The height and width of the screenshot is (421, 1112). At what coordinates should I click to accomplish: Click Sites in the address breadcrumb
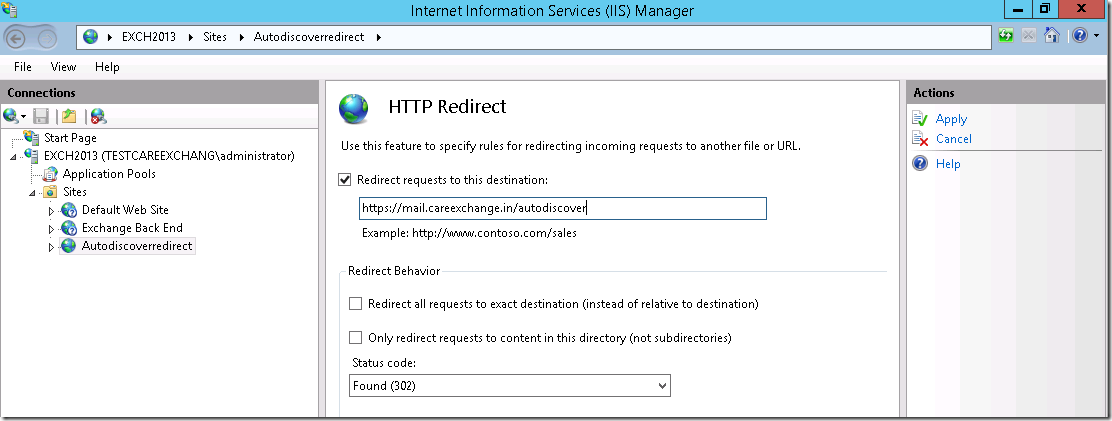[x=215, y=37]
